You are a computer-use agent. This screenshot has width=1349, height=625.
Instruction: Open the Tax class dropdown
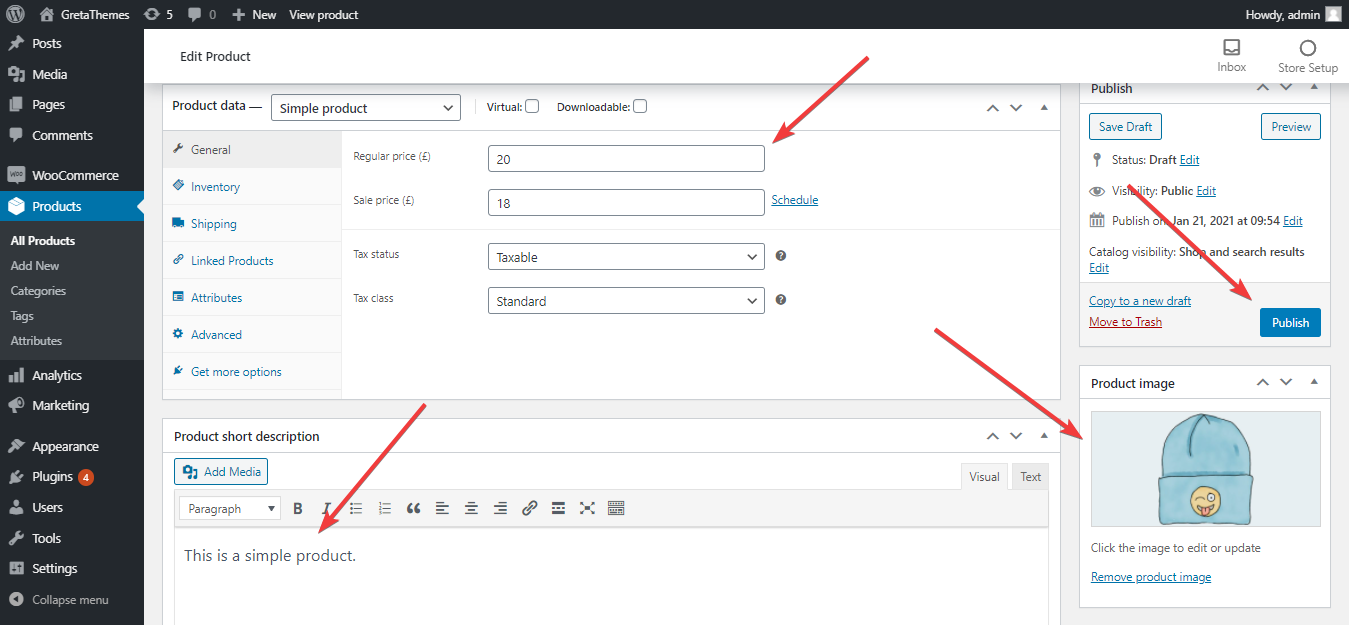tap(626, 301)
